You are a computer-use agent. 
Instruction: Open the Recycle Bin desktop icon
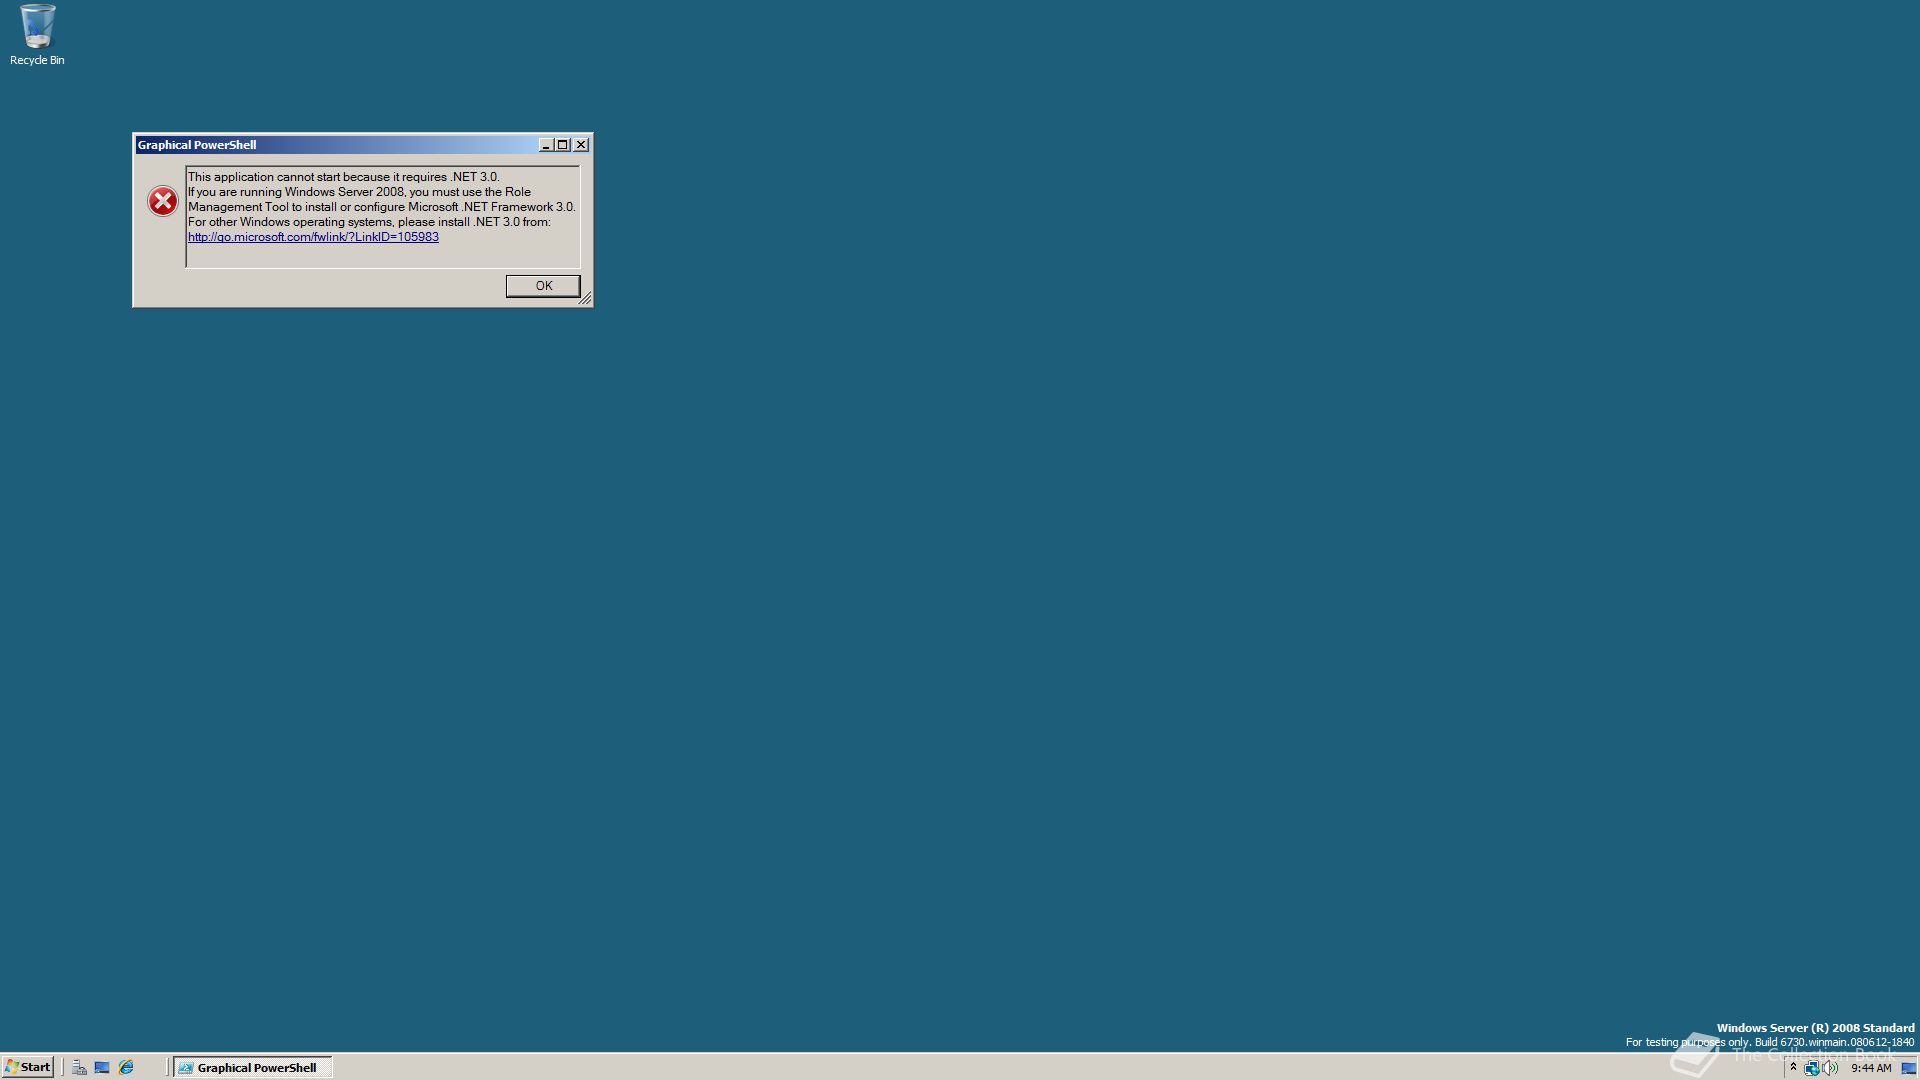pos(37,35)
